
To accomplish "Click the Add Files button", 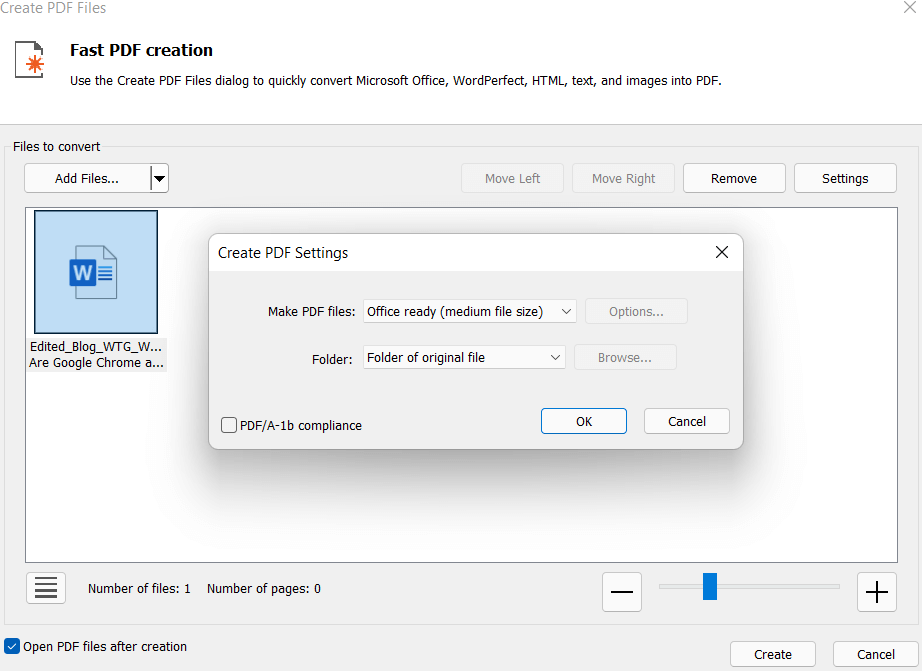I will coord(87,178).
